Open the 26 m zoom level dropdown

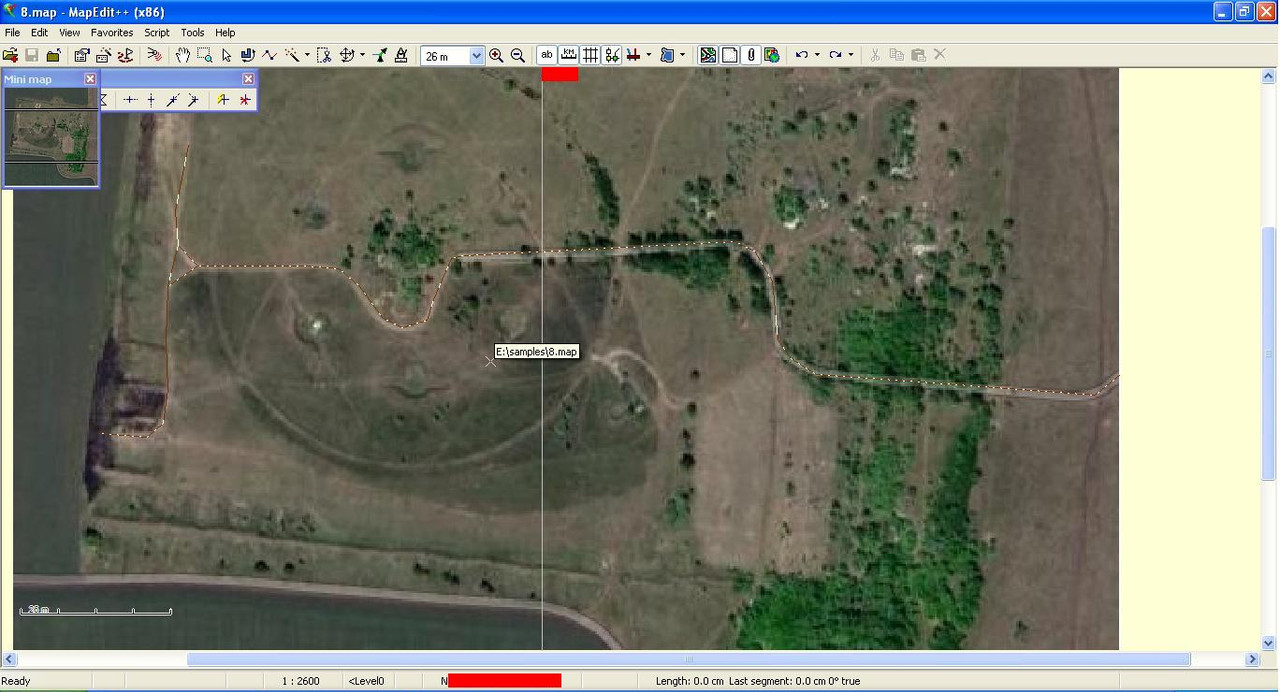(x=476, y=56)
